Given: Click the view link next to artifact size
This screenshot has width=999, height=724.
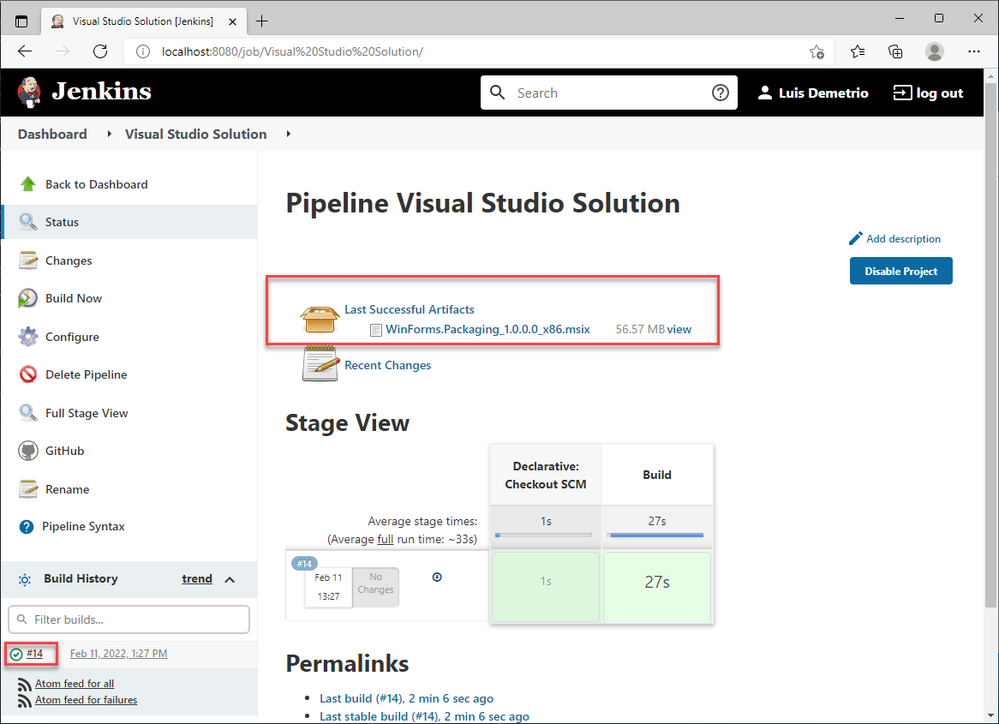Looking at the screenshot, I should coord(679,329).
